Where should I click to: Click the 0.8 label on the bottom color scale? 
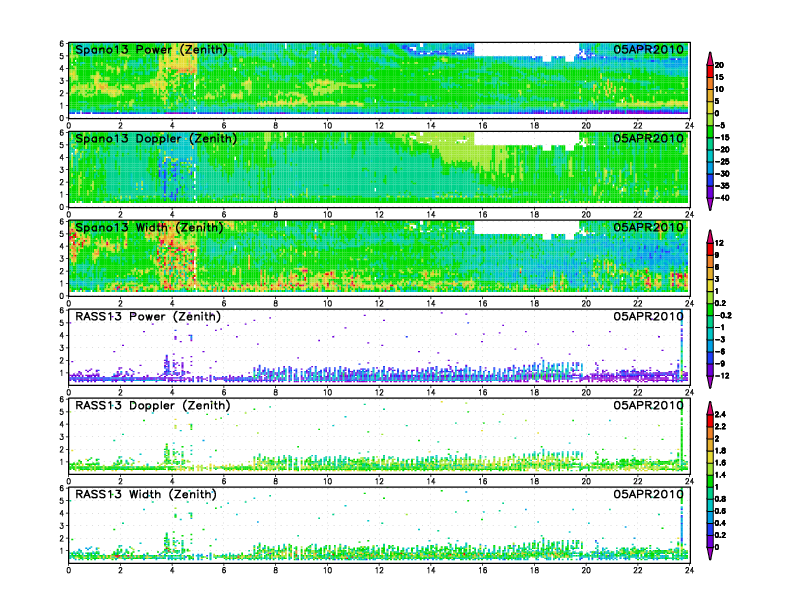point(720,499)
